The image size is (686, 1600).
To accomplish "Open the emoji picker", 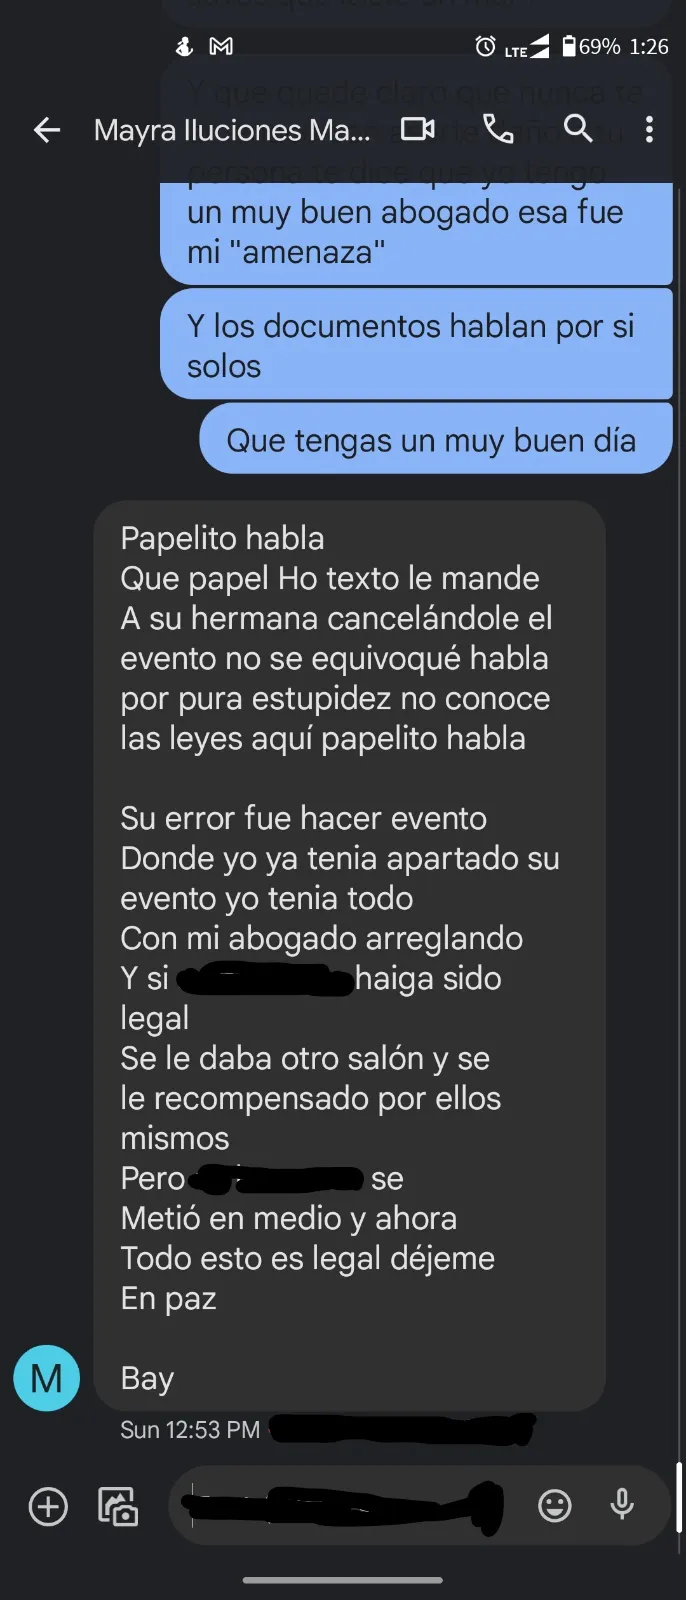I will 555,1506.
